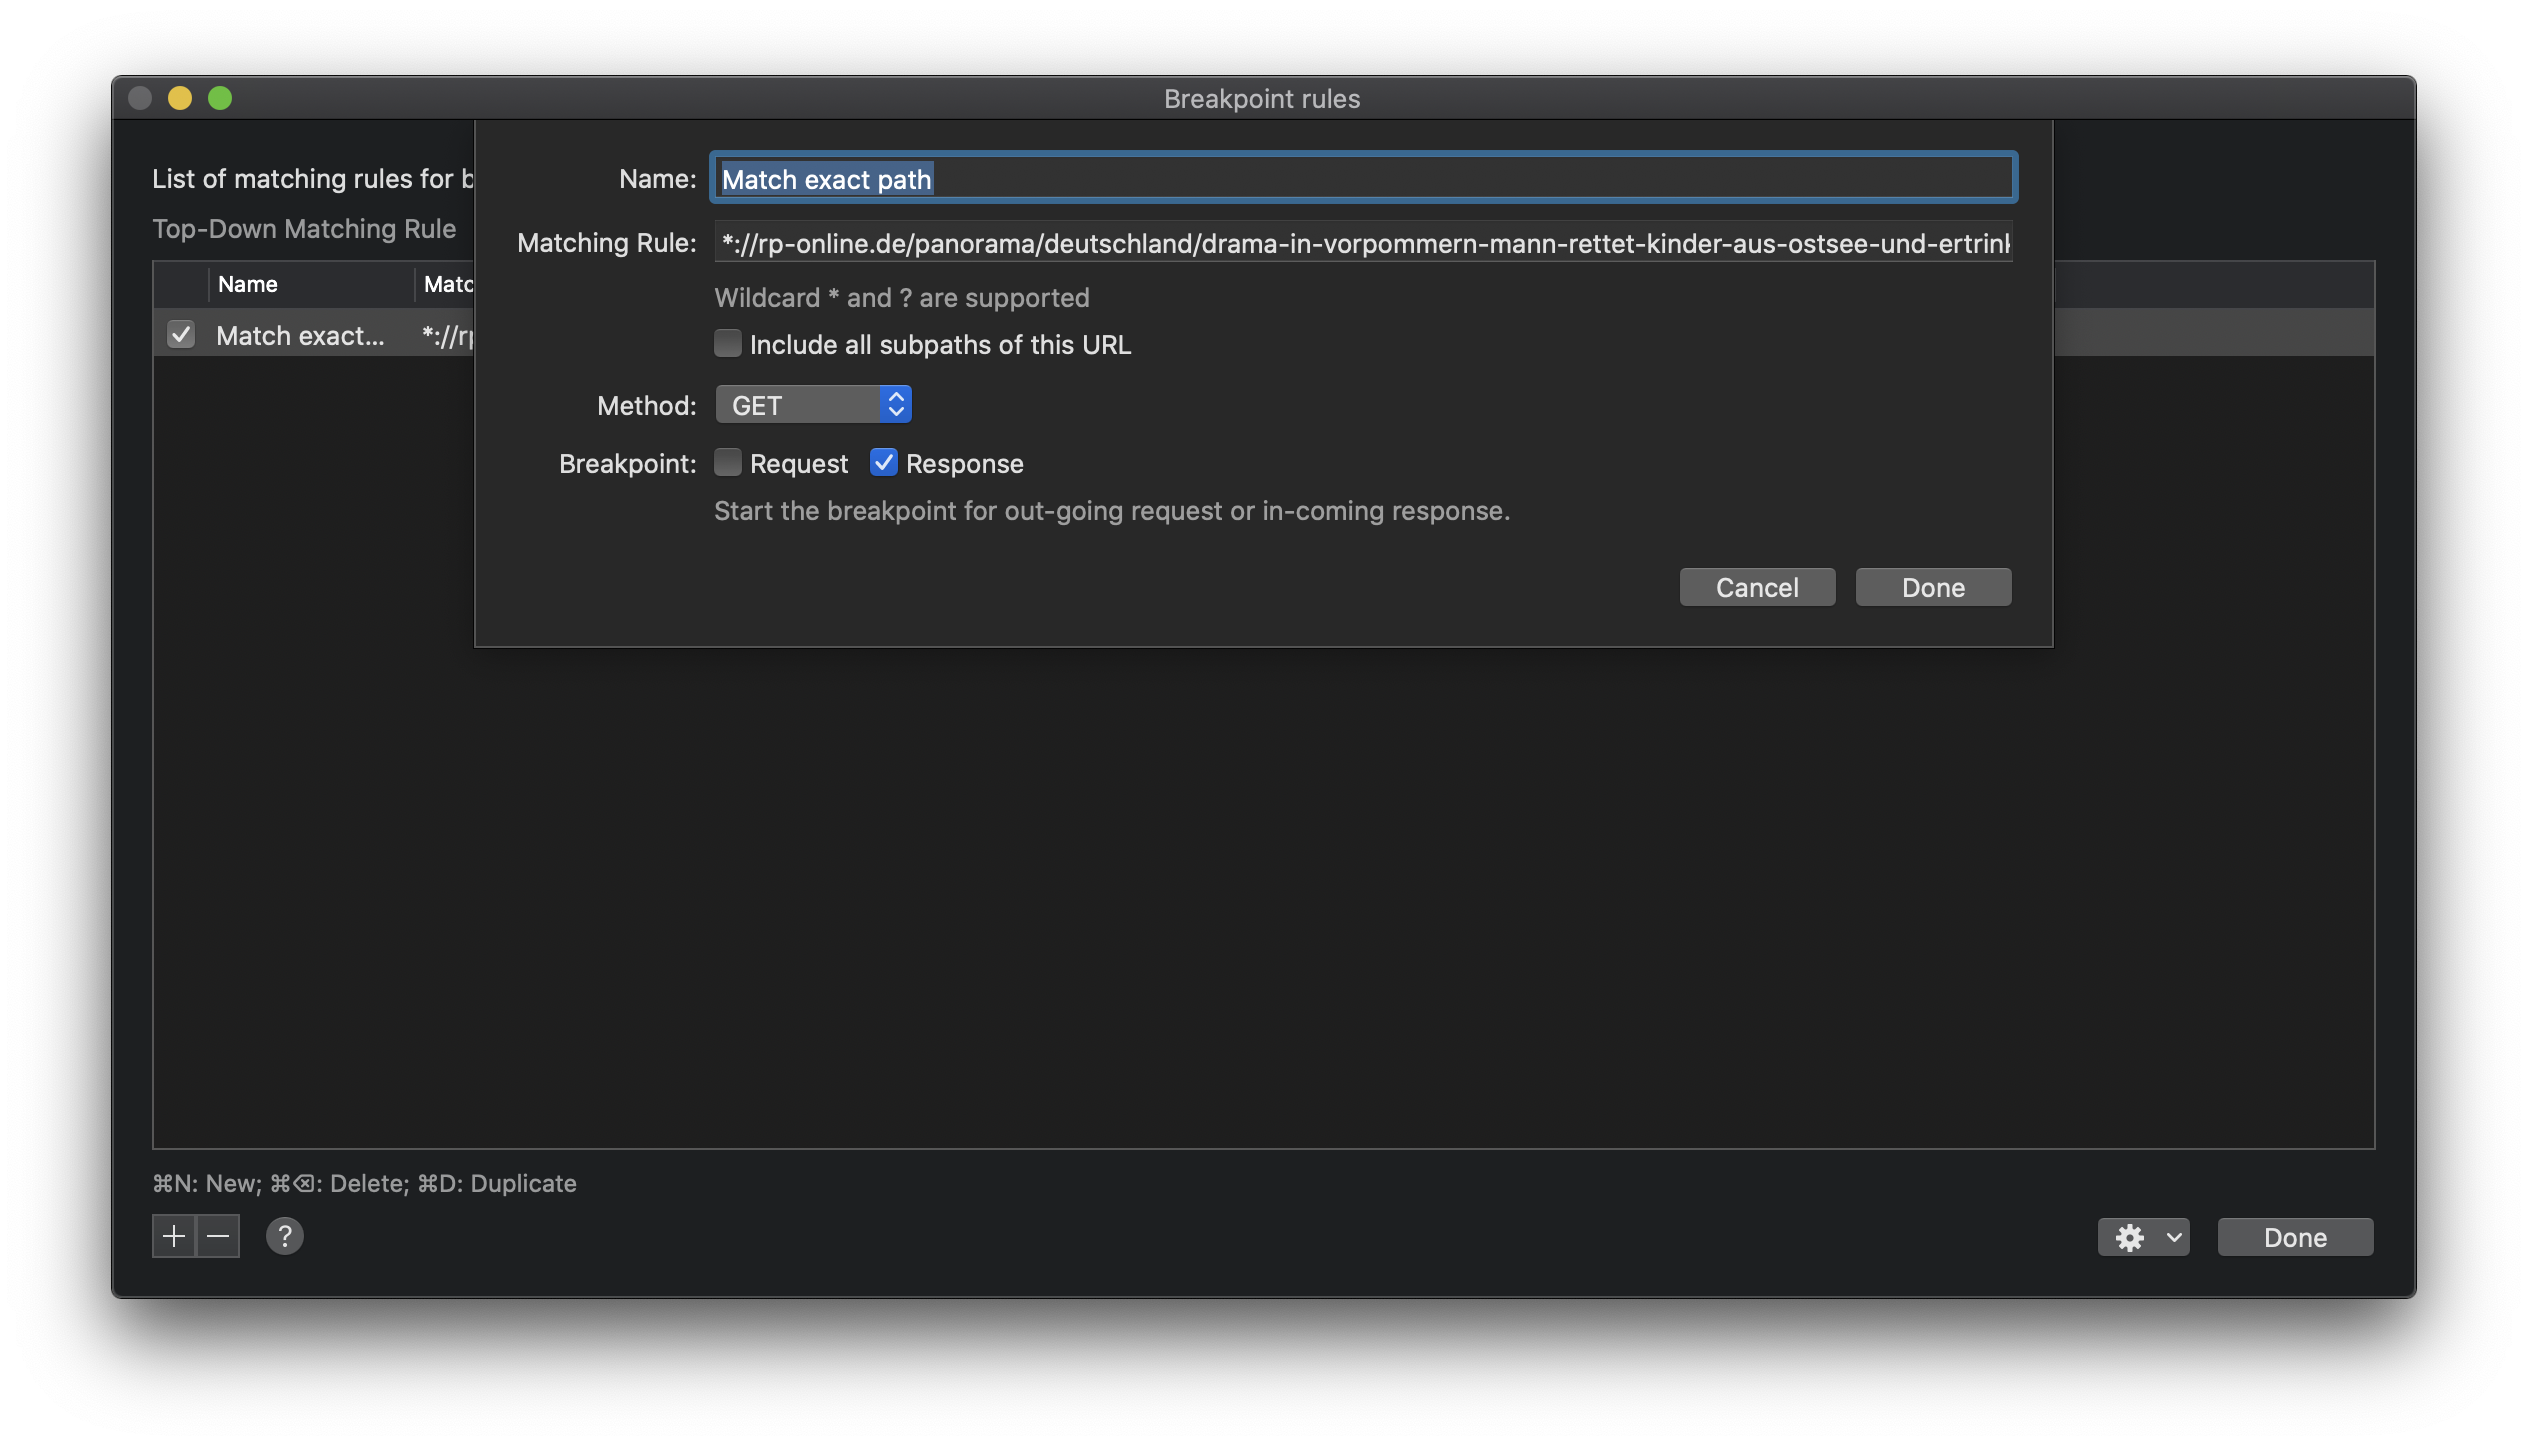Image resolution: width=2528 pixels, height=1446 pixels.
Task: Change GET to another HTTP method
Action: point(812,404)
